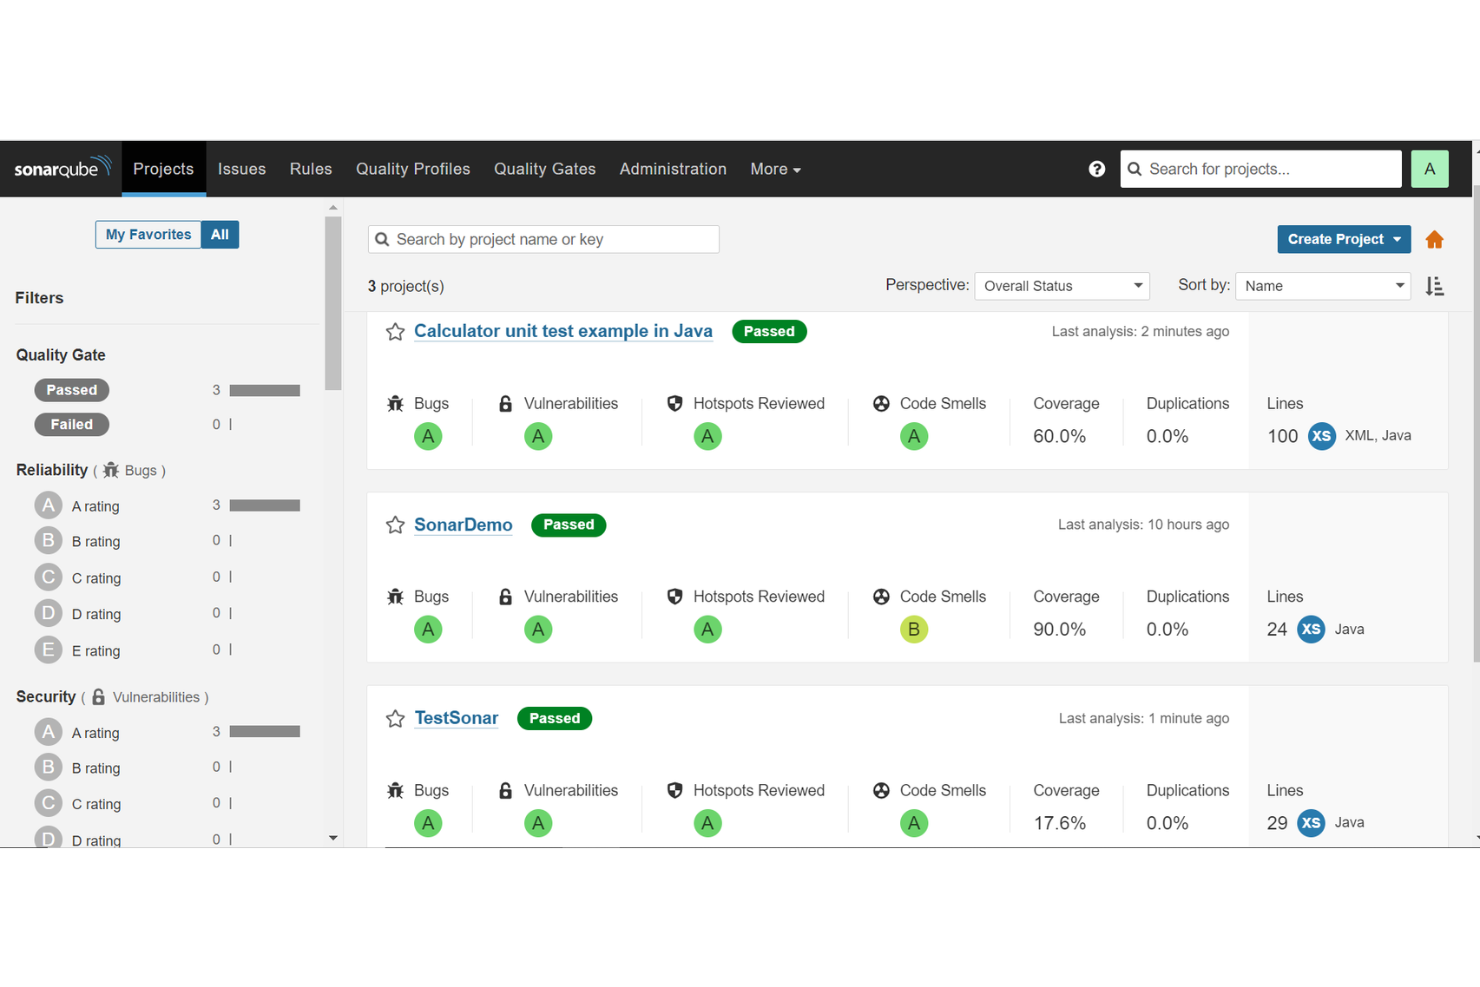Click the filters sidebar scrollbar
The height and width of the screenshot is (987, 1480).
[333, 304]
